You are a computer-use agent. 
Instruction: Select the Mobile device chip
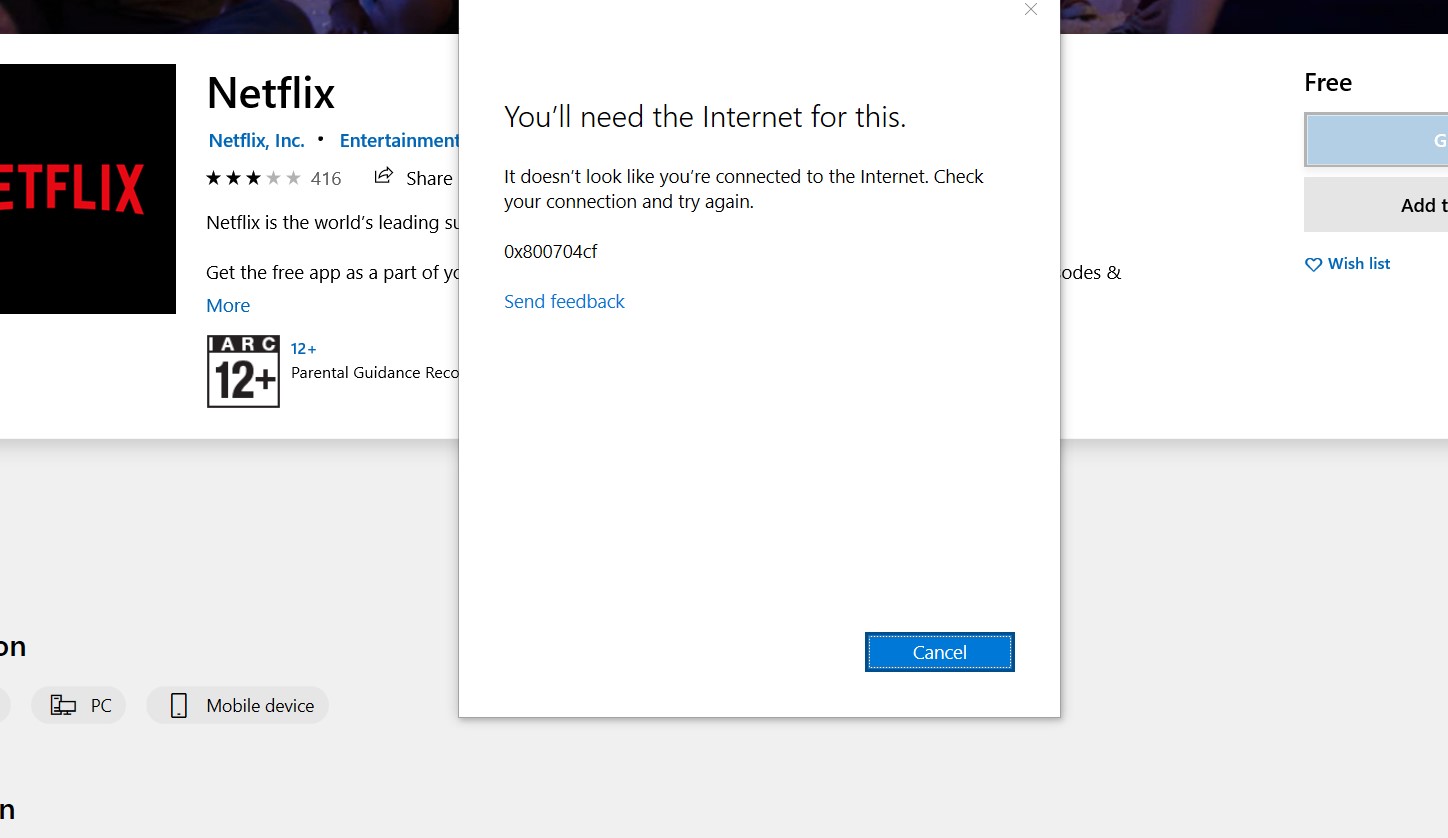point(238,705)
